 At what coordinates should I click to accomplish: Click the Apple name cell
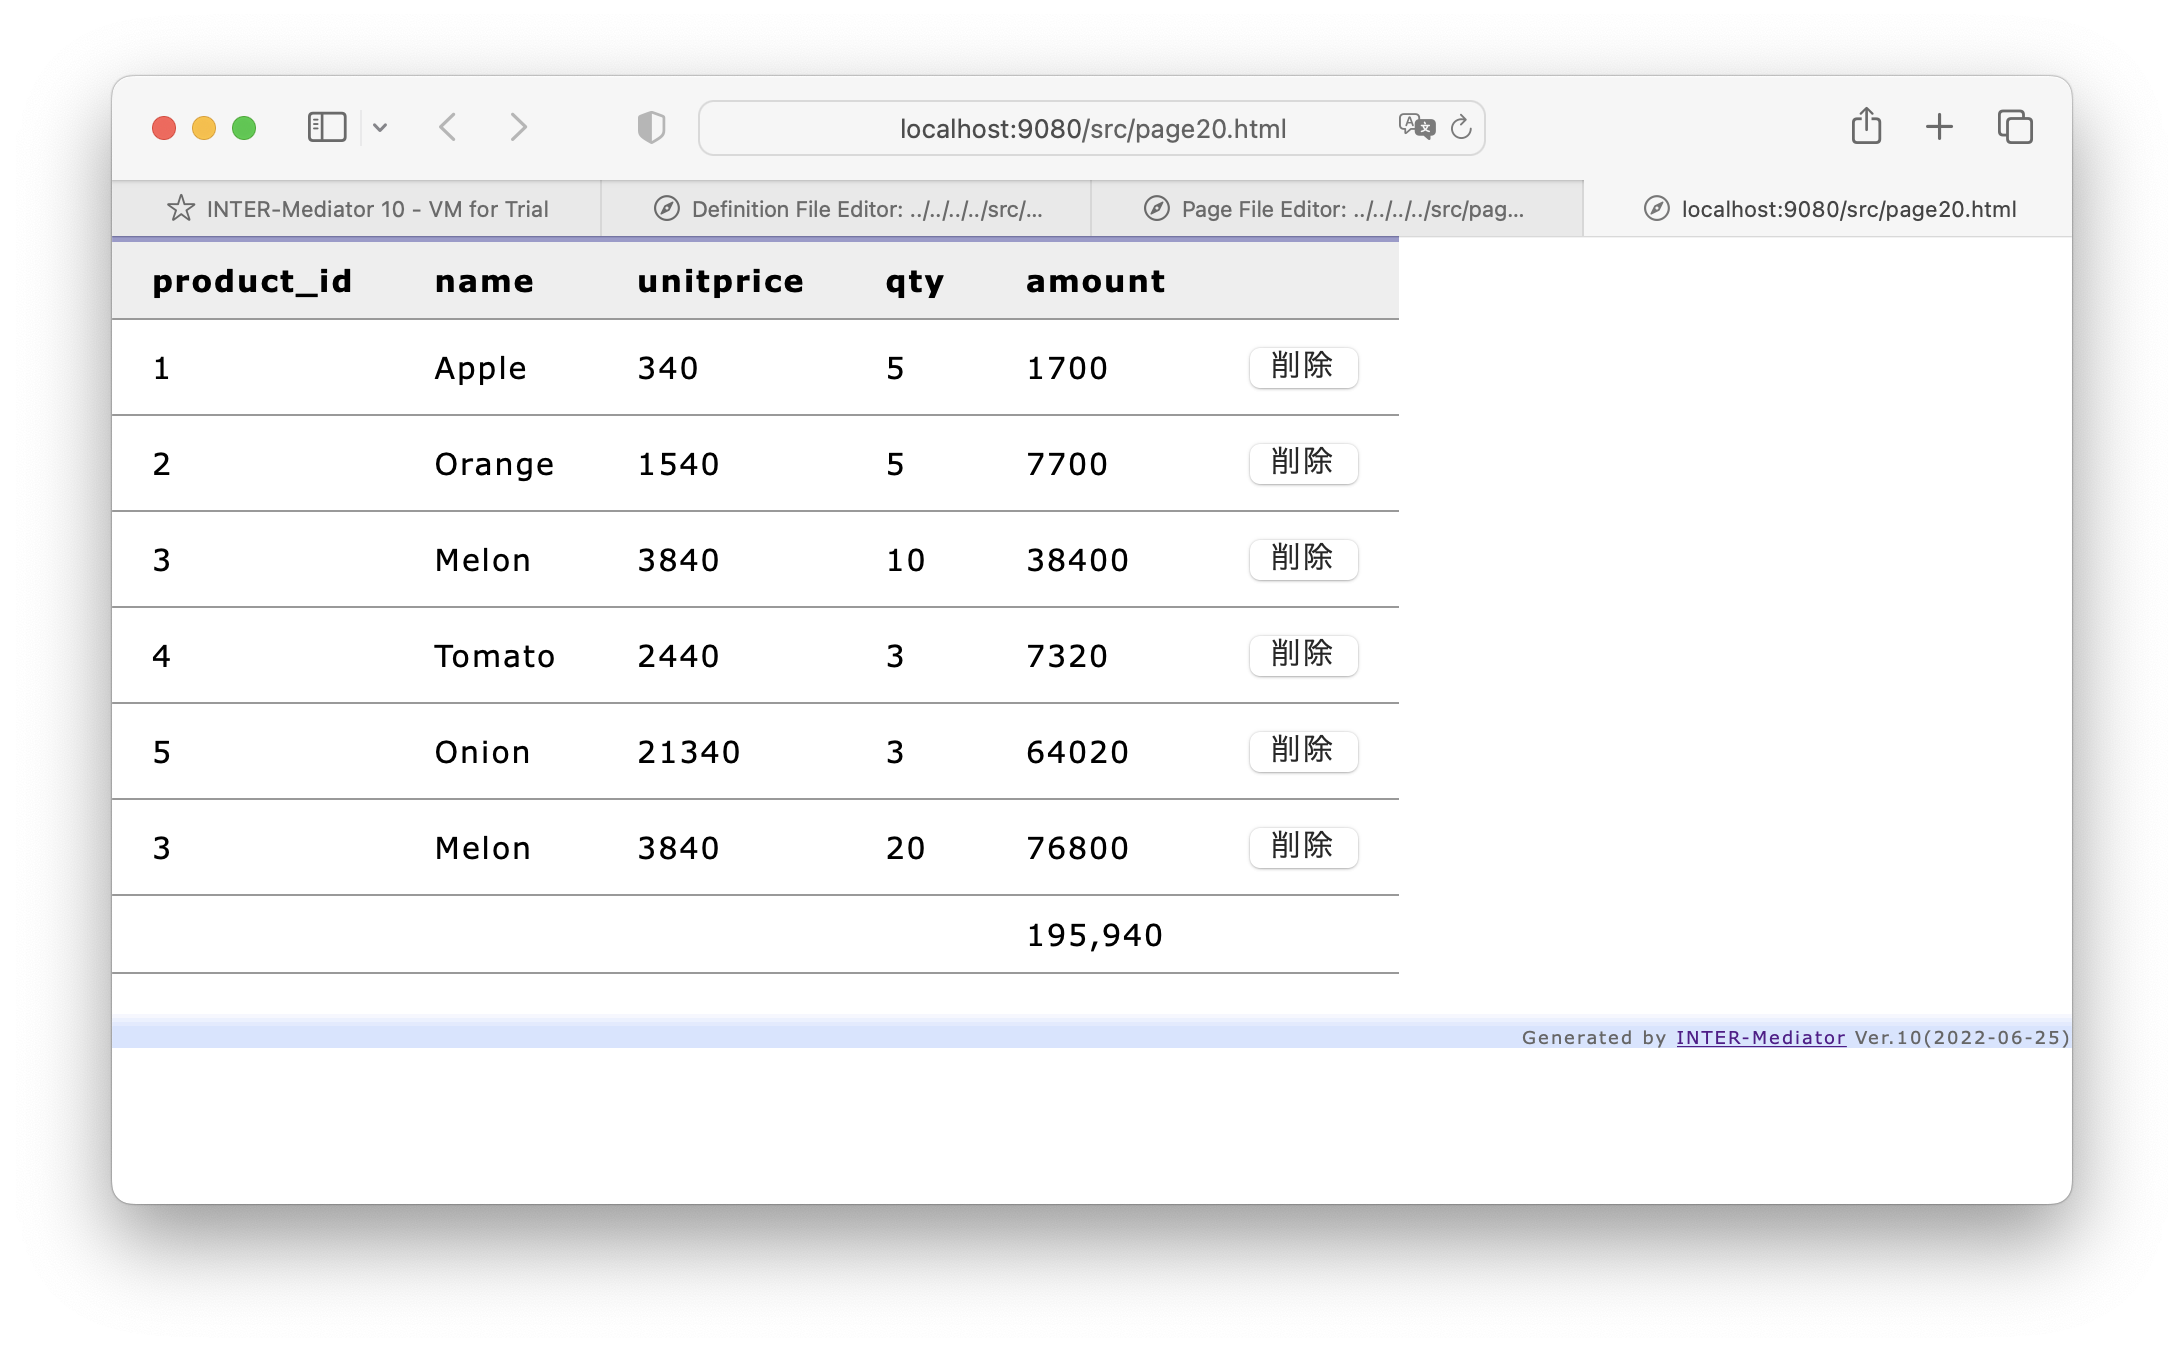[480, 369]
